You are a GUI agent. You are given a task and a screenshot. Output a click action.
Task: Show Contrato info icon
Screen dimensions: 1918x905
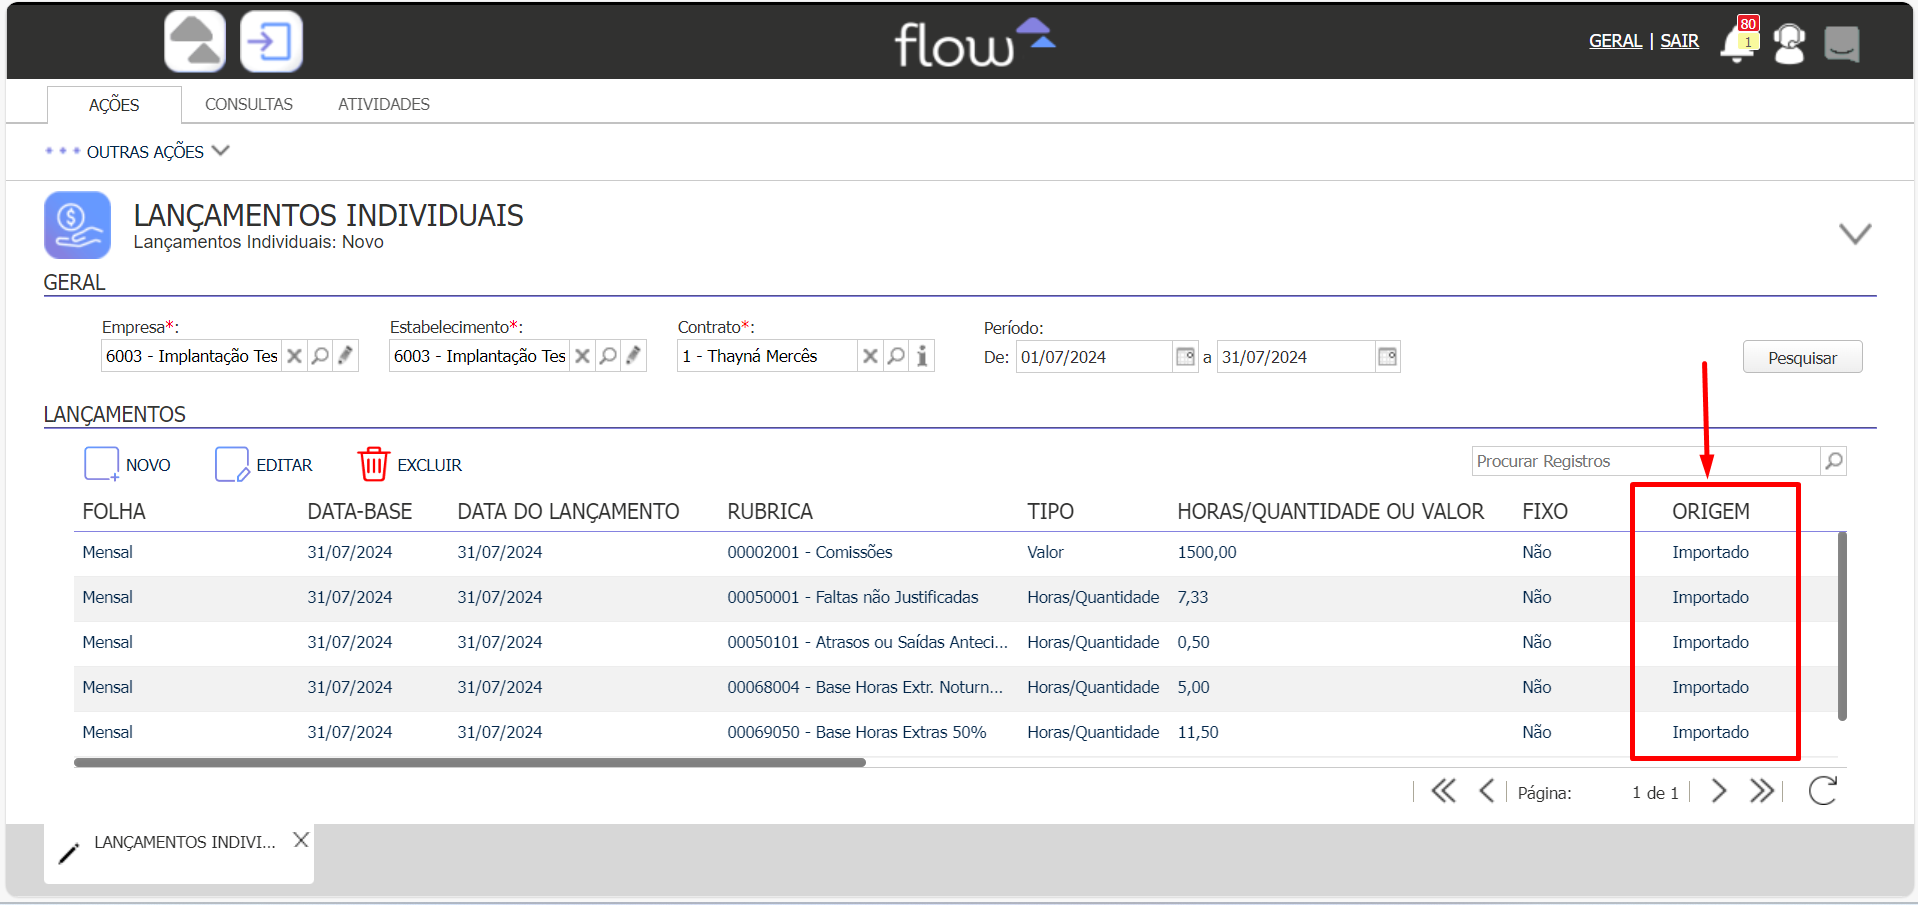pyautogui.click(x=922, y=356)
